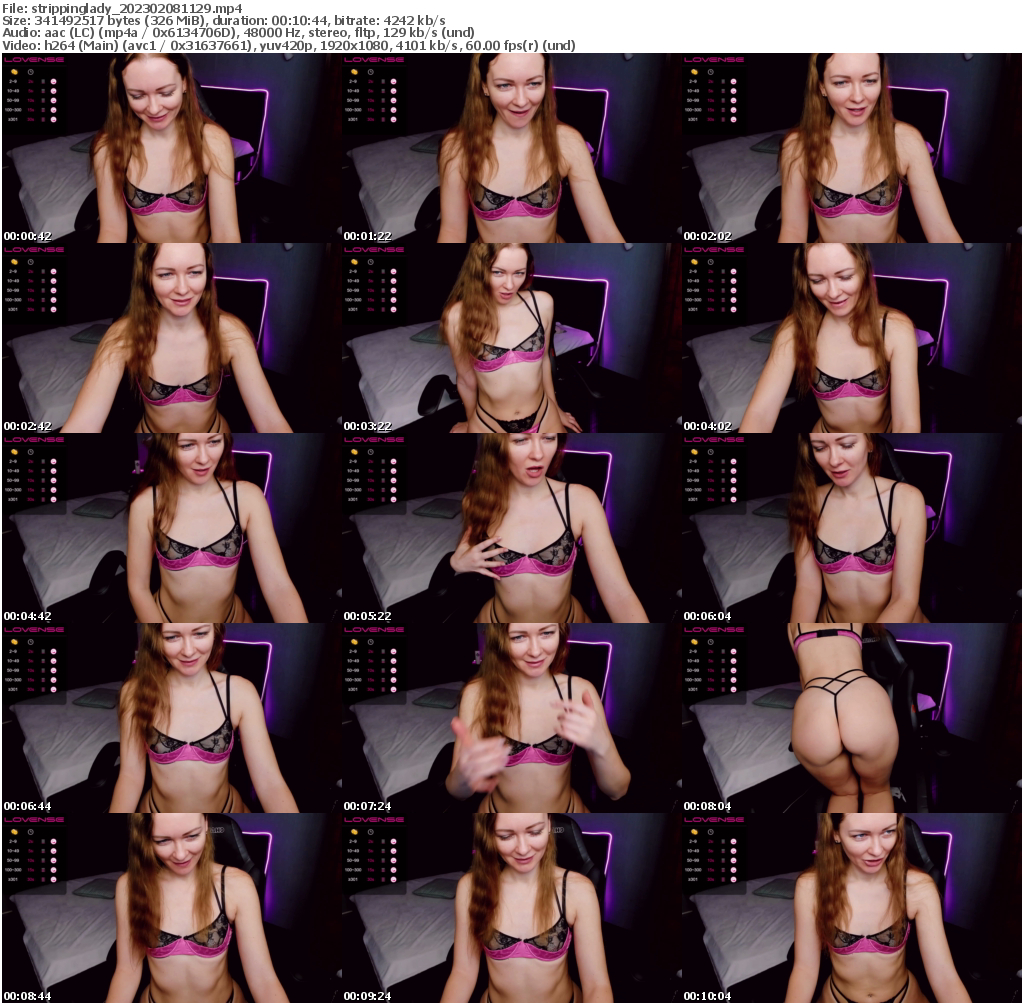Click the pink toy icon for the 2-9 token tier
The height and width of the screenshot is (1003, 1024).
(54, 81)
